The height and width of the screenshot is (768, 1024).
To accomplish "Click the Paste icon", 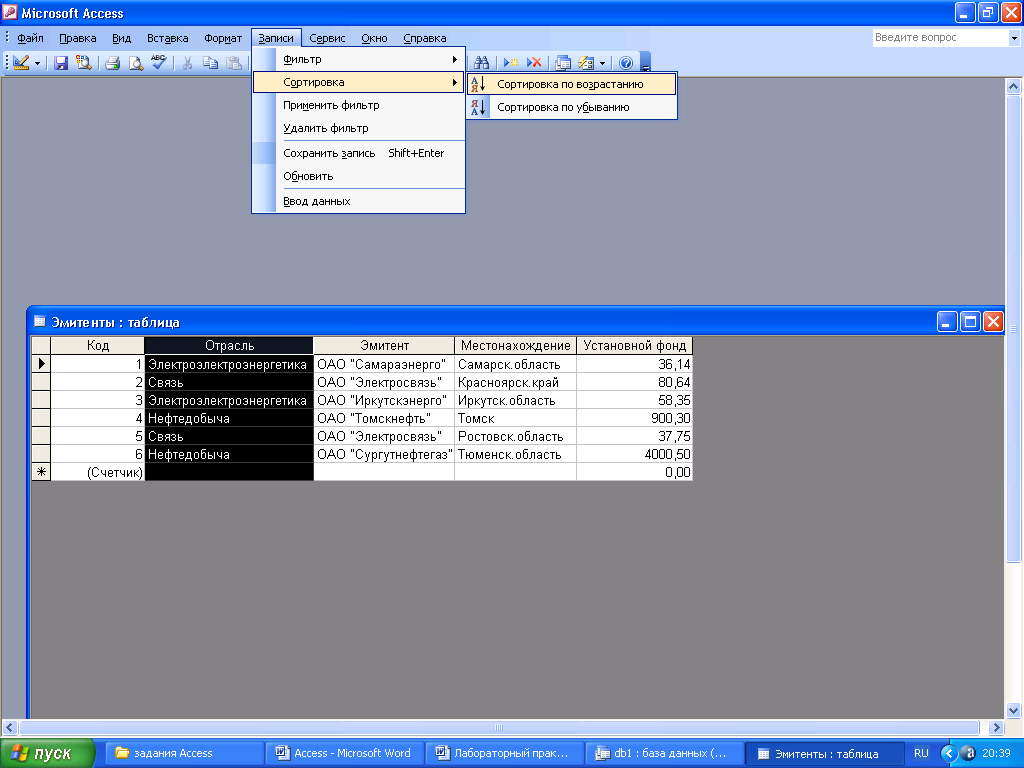I will [233, 63].
